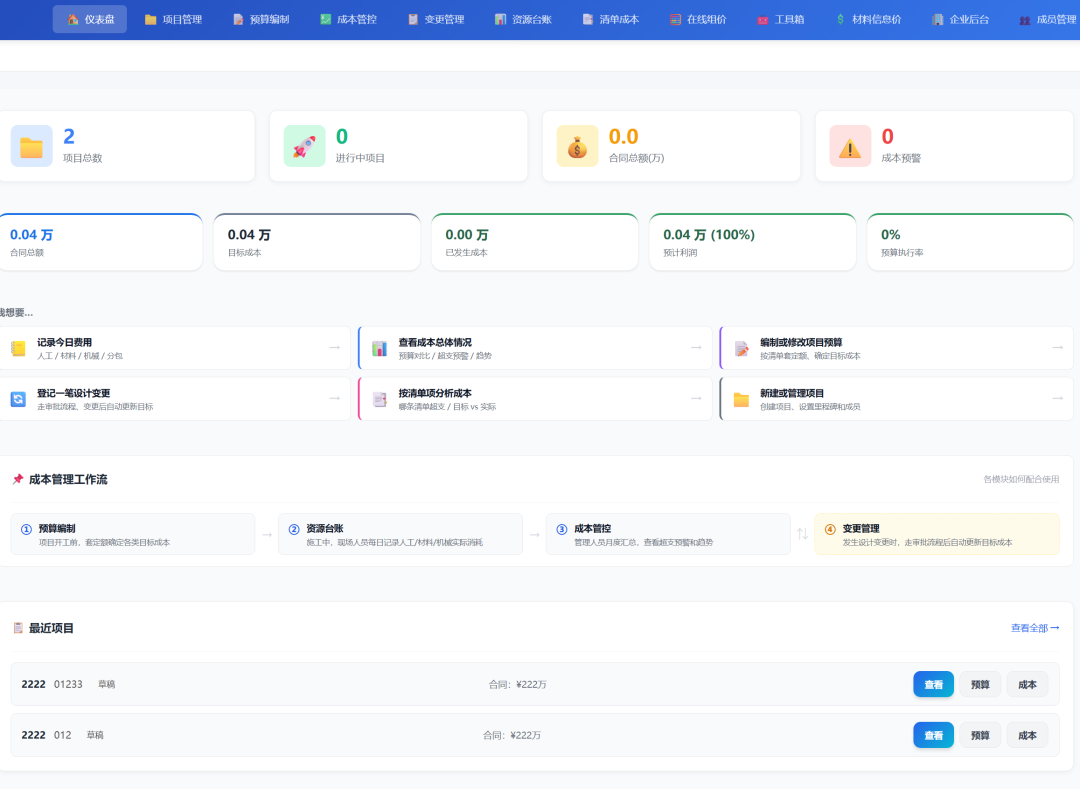Click the 变更管理 workflow step card
Screen dimensions: 1080x789
pos(936,534)
